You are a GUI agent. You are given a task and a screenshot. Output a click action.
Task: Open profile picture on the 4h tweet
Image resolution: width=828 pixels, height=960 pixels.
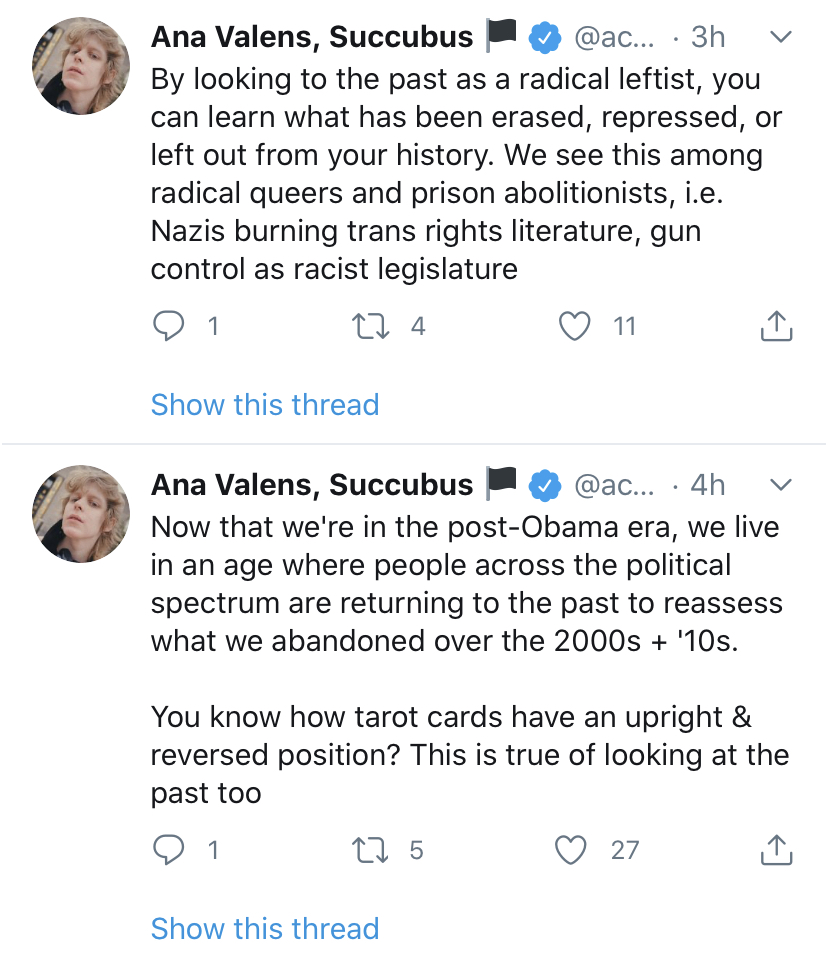click(x=82, y=513)
